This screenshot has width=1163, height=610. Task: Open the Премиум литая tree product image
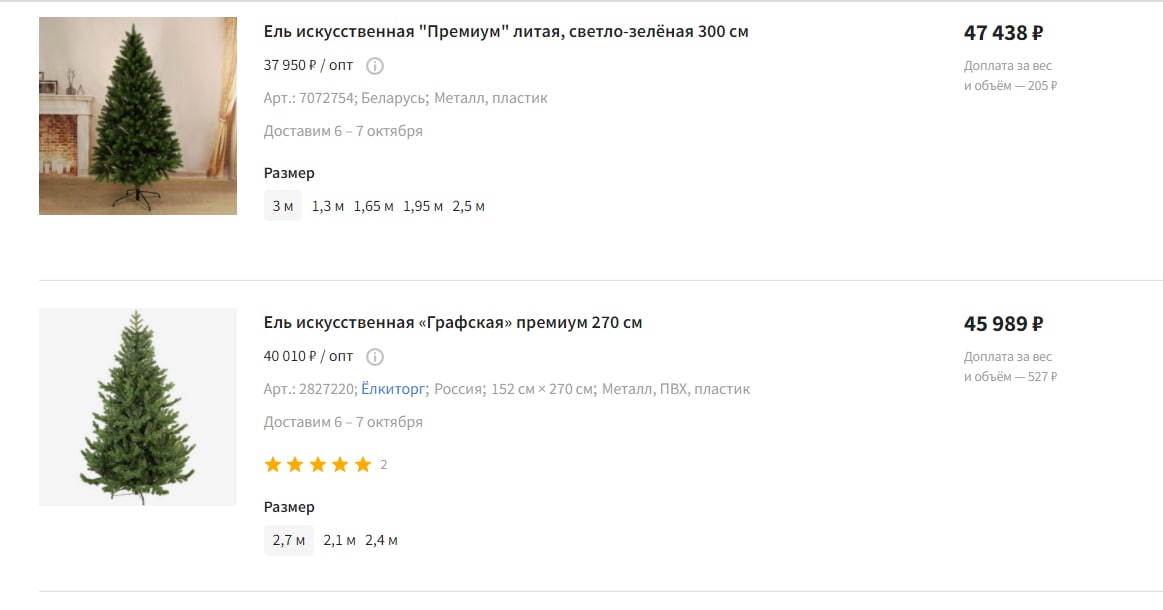(x=138, y=115)
